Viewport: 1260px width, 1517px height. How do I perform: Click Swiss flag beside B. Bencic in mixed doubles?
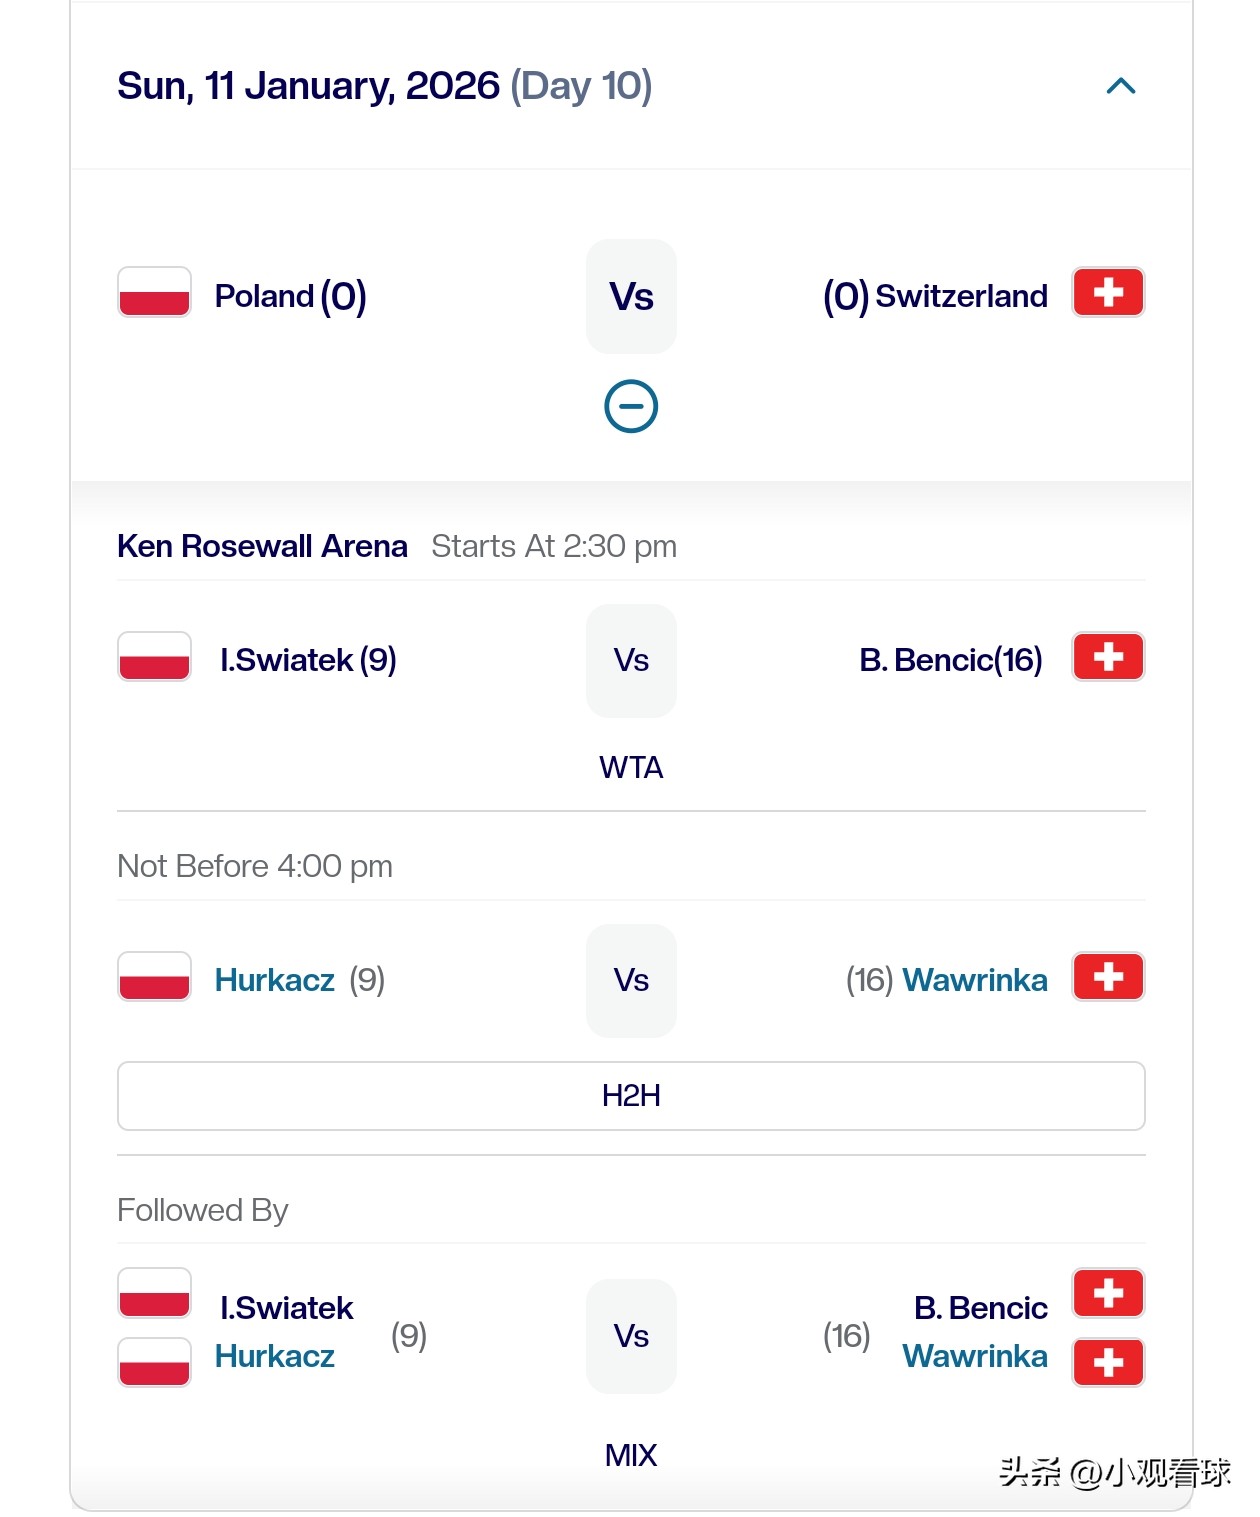tap(1108, 1293)
